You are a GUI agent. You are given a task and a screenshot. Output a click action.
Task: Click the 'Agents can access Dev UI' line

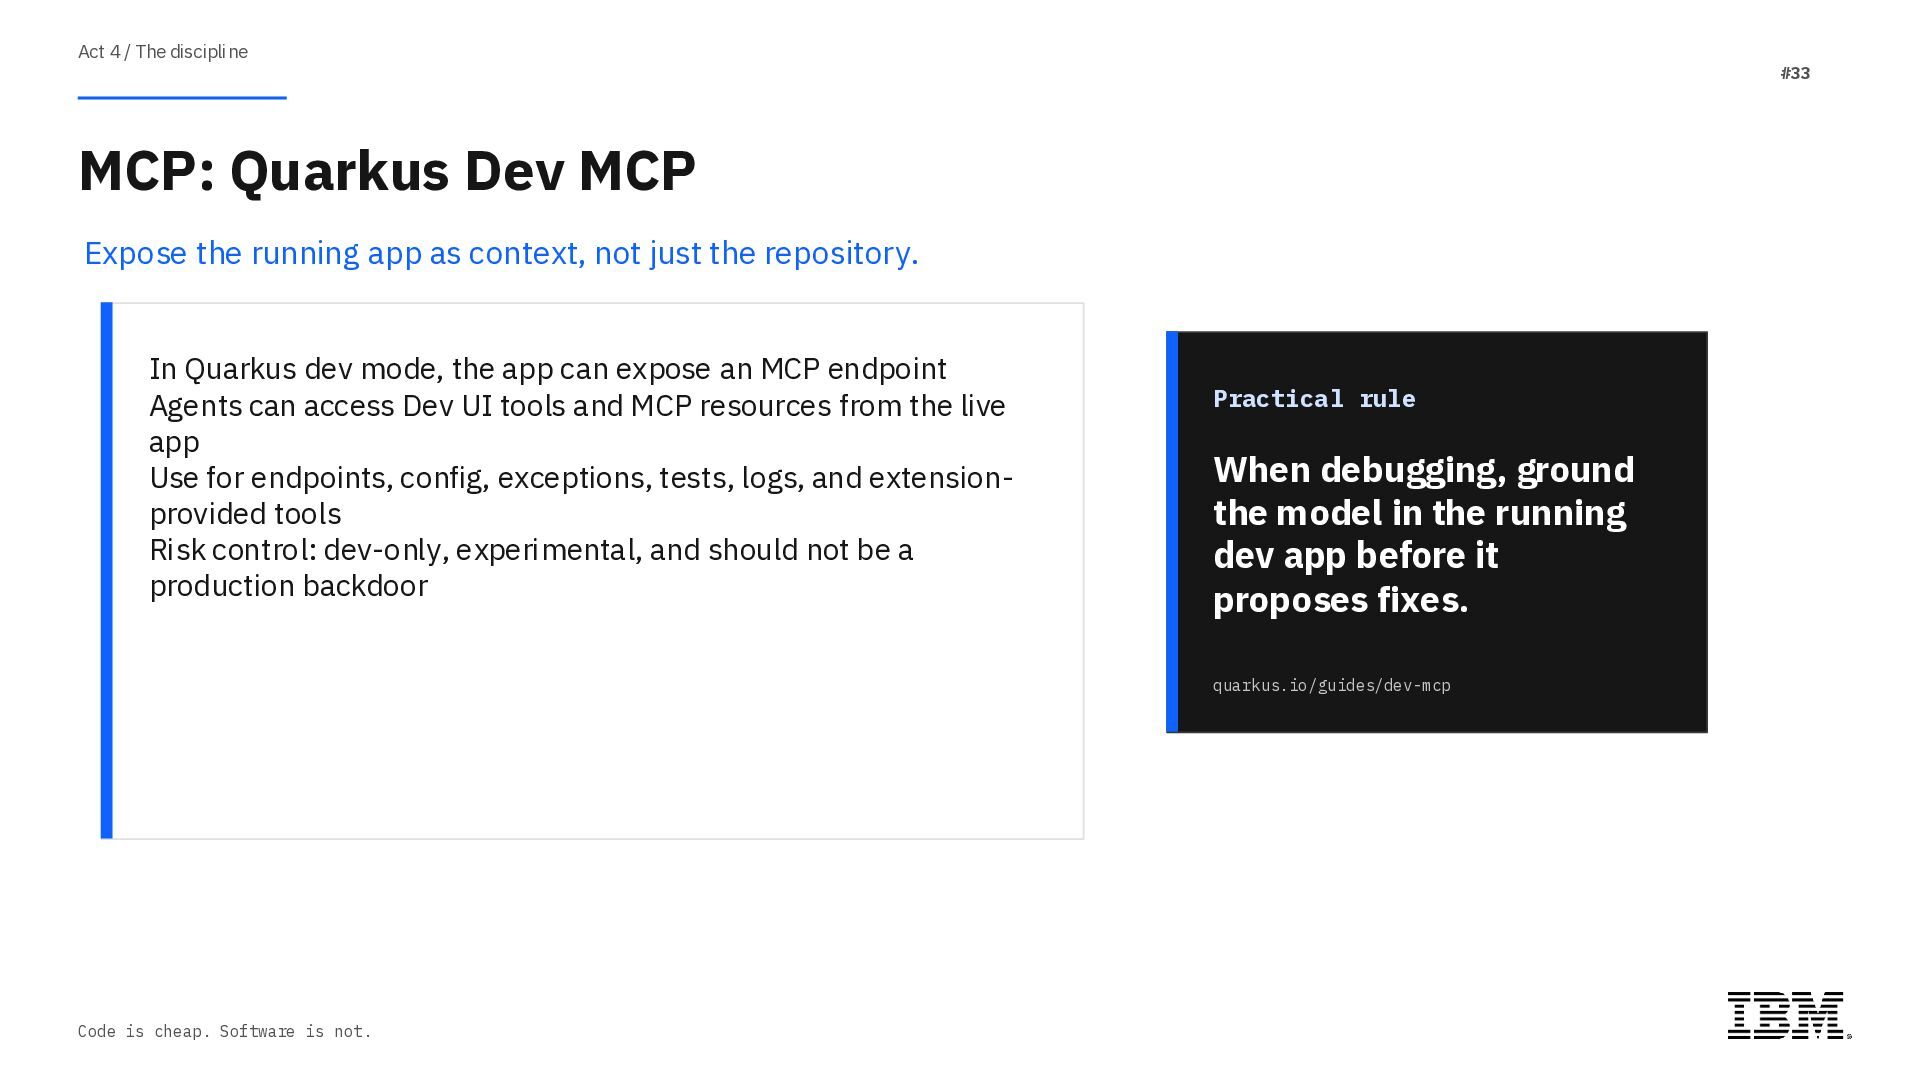click(577, 406)
